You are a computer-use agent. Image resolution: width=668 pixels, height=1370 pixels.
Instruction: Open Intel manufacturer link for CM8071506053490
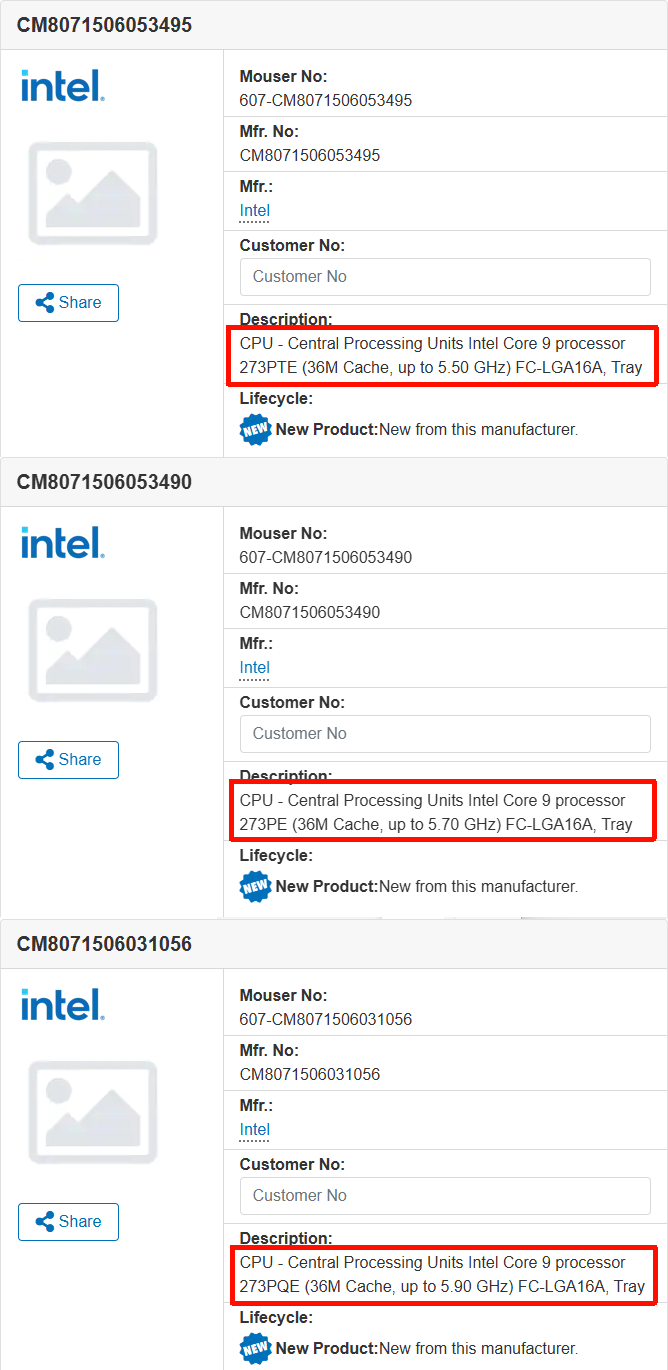coord(255,668)
